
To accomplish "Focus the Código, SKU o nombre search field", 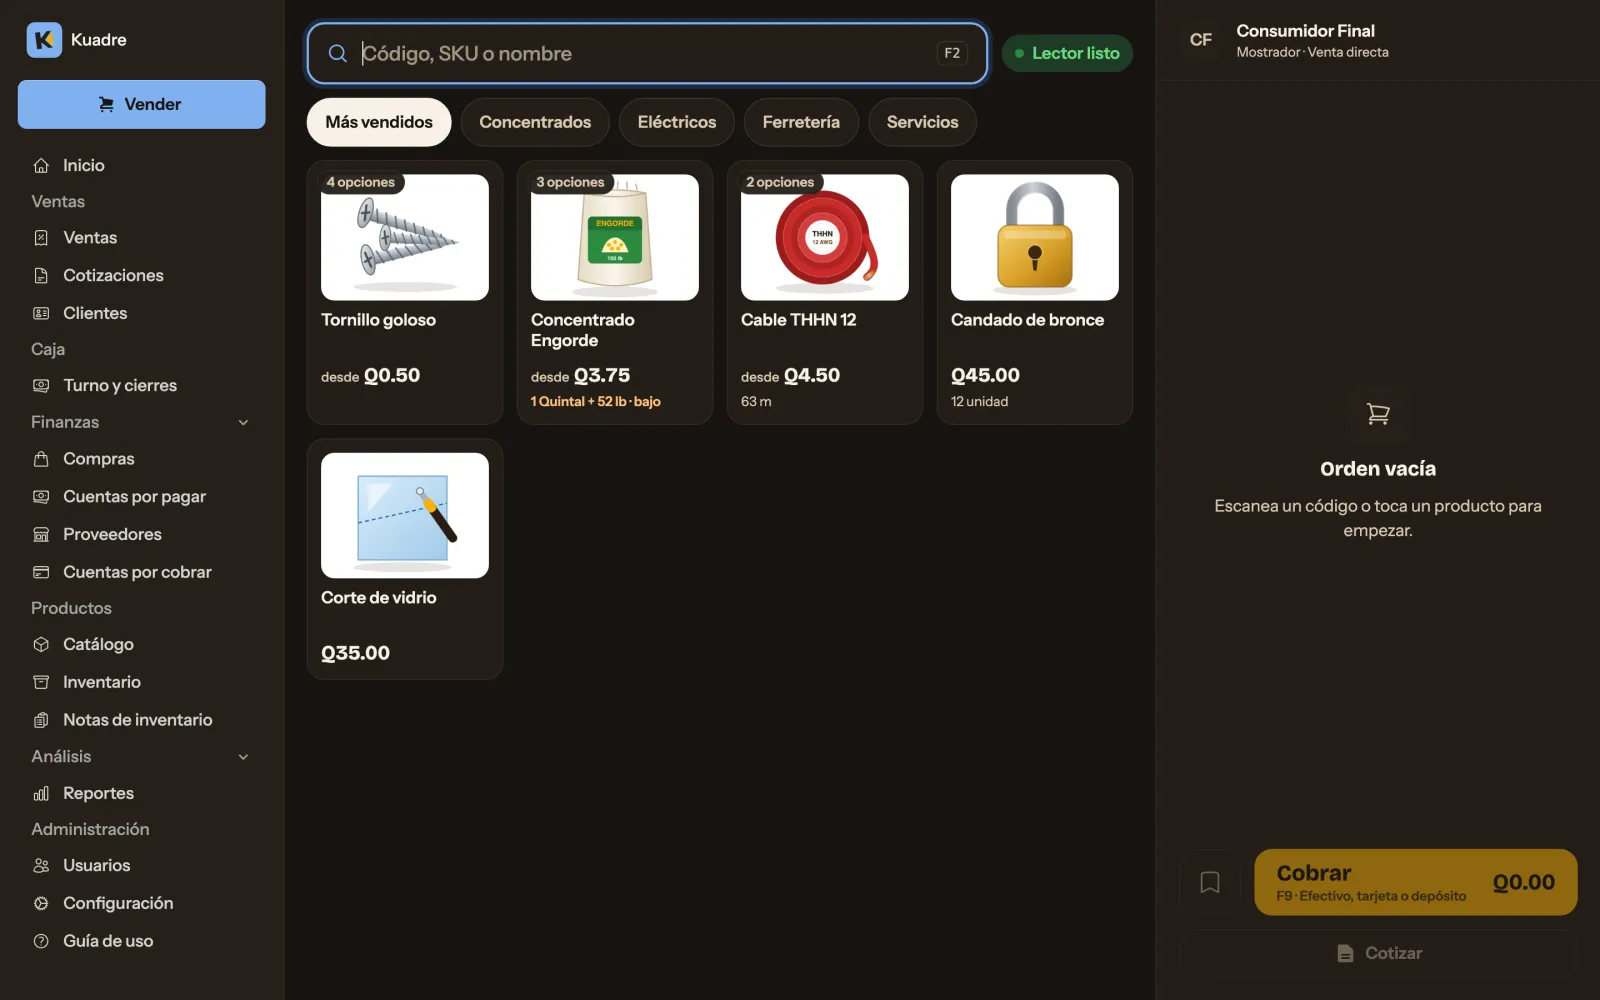I will (647, 53).
